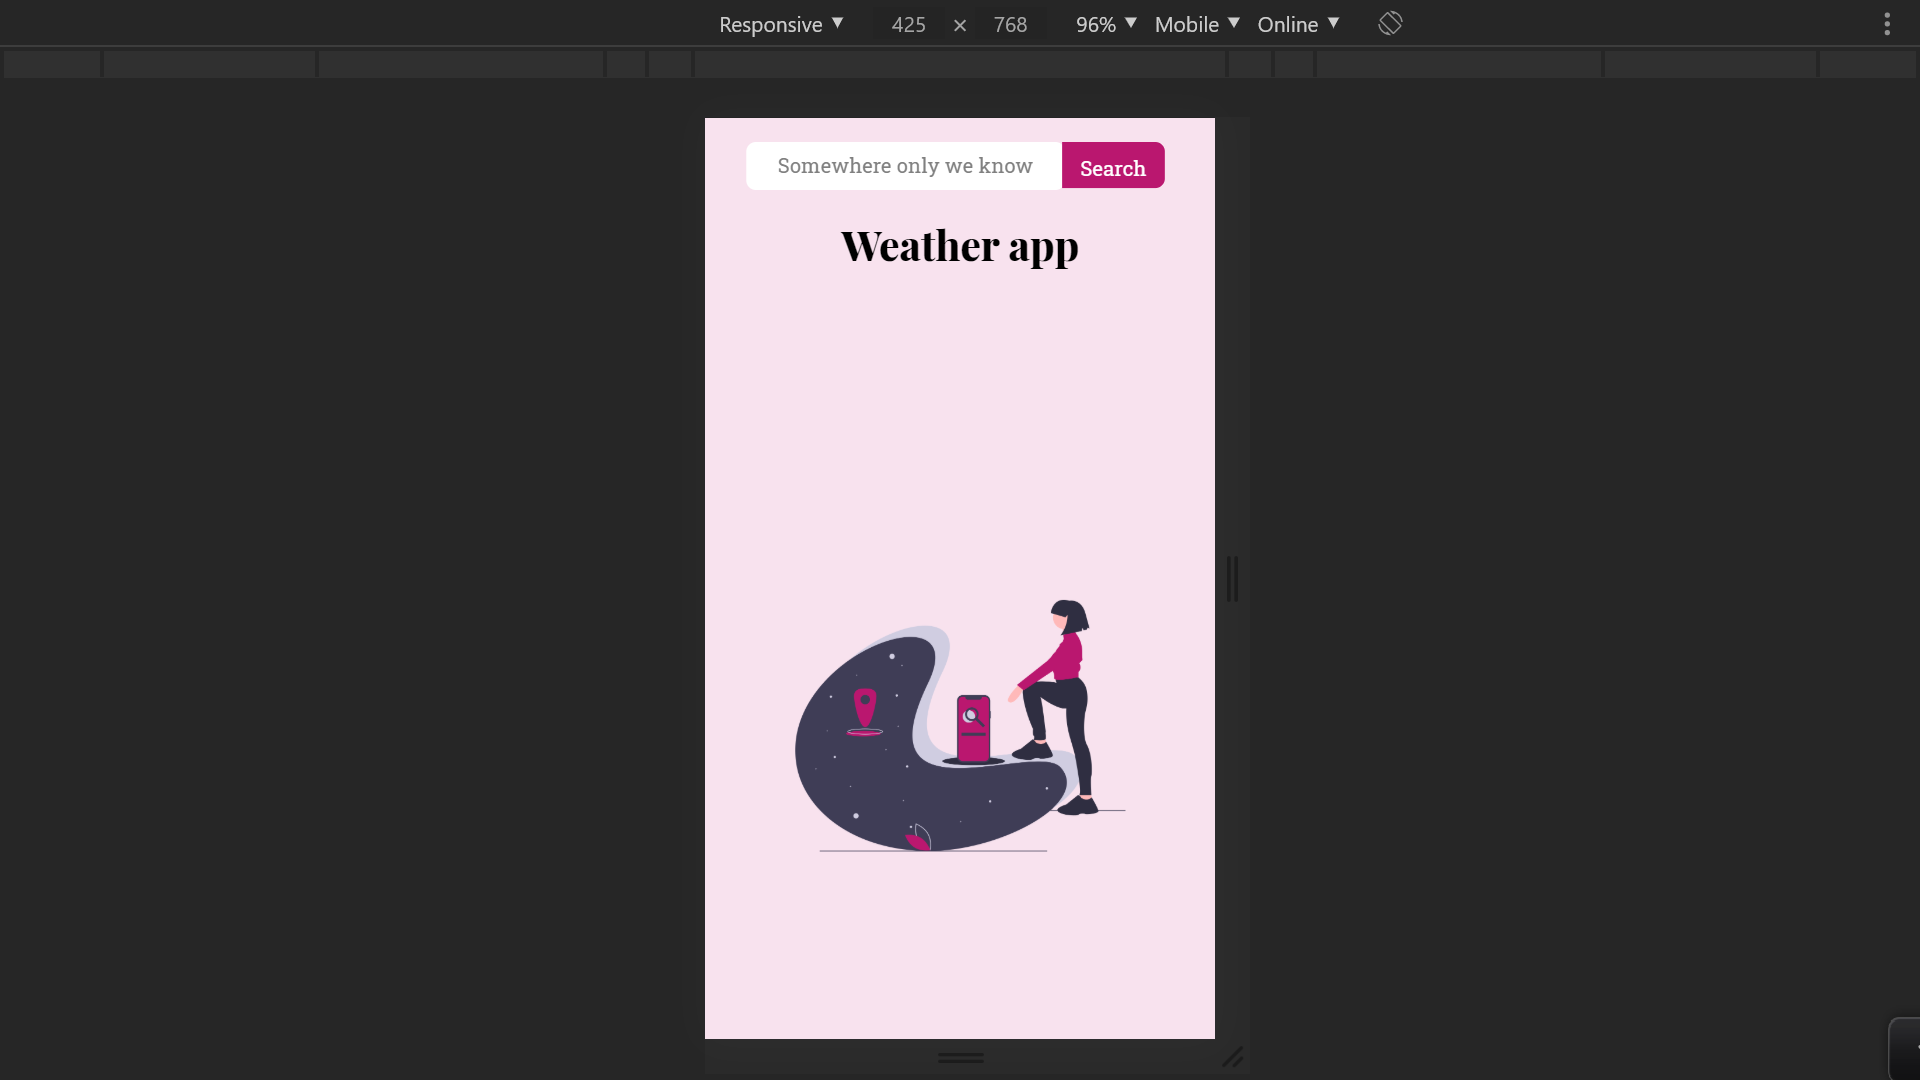Screen dimensions: 1920x1080
Task: Expand the 96% zoom dropdown
Action: click(x=1106, y=24)
